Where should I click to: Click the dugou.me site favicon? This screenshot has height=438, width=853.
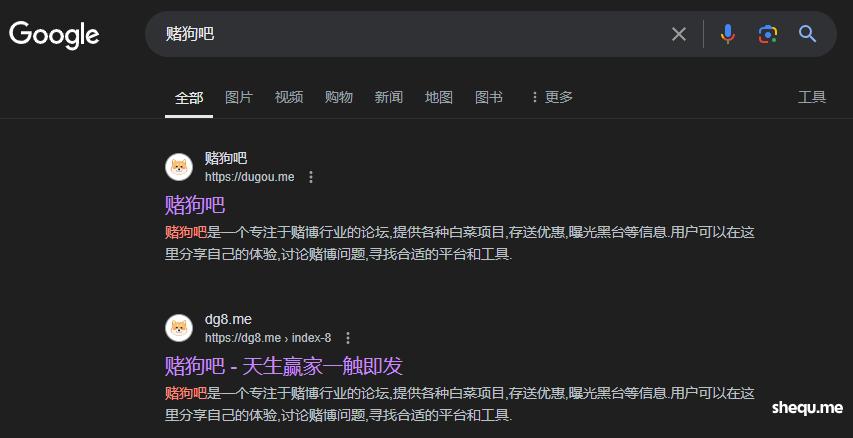coord(179,167)
